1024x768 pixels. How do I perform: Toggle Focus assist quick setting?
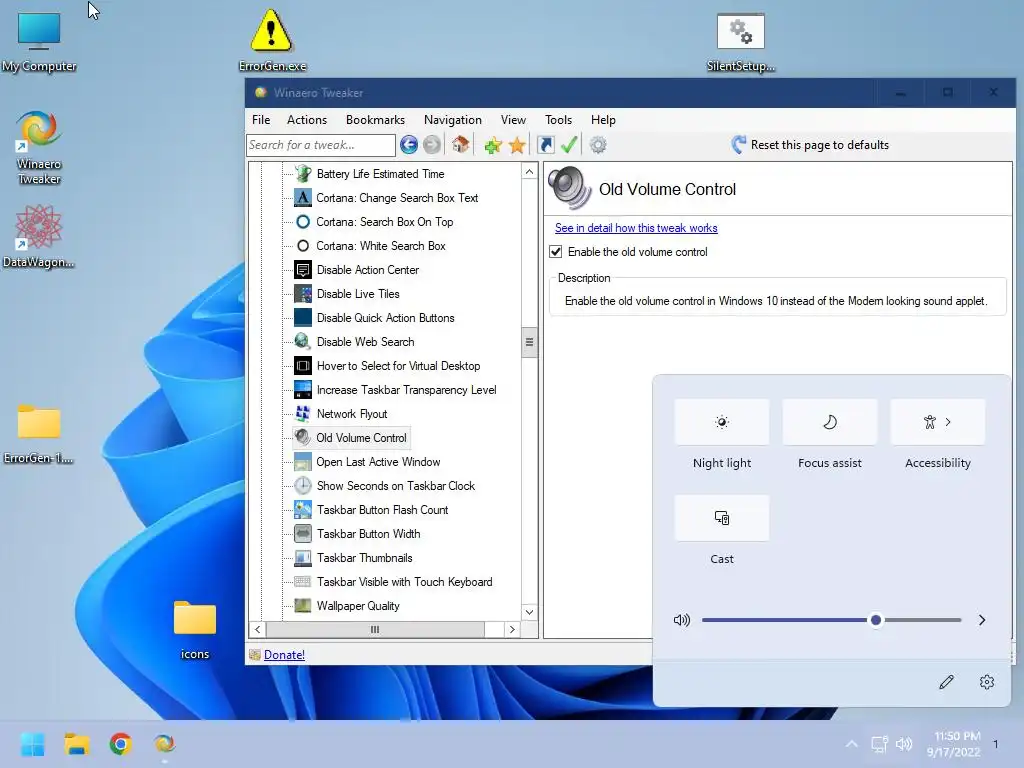(x=829, y=423)
